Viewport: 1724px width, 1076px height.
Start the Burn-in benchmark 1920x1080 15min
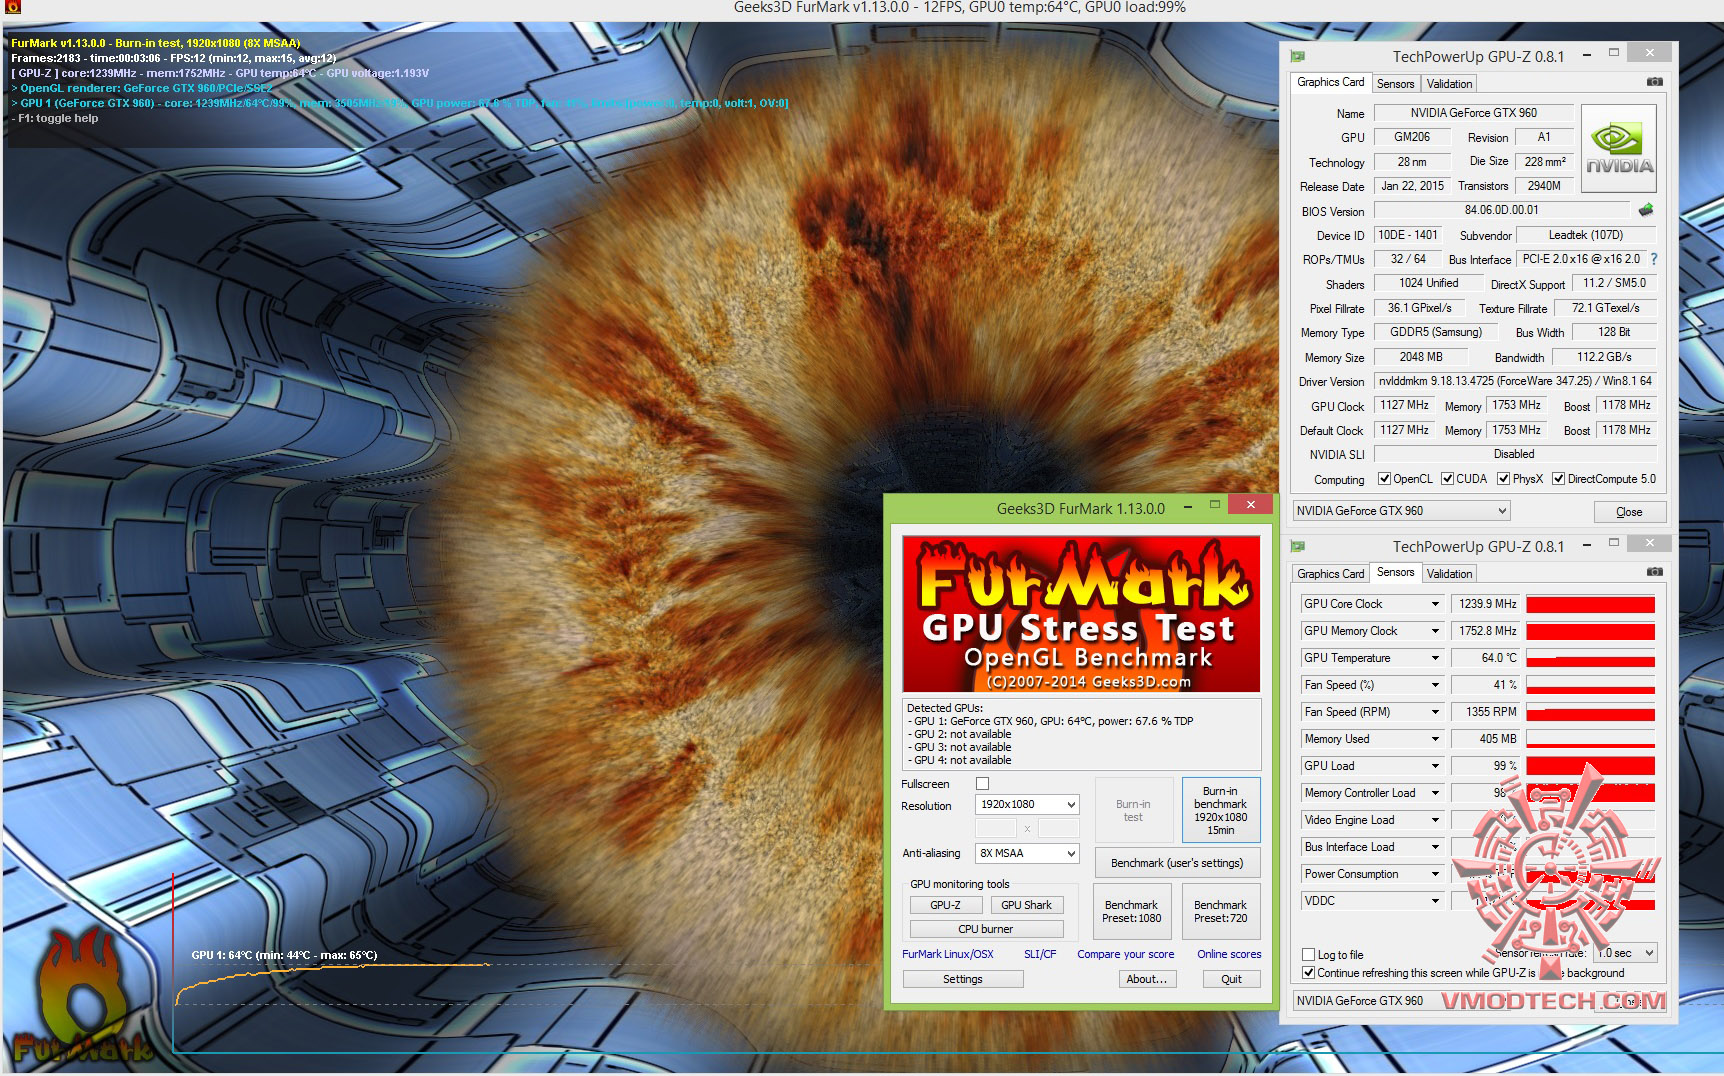tap(1220, 810)
